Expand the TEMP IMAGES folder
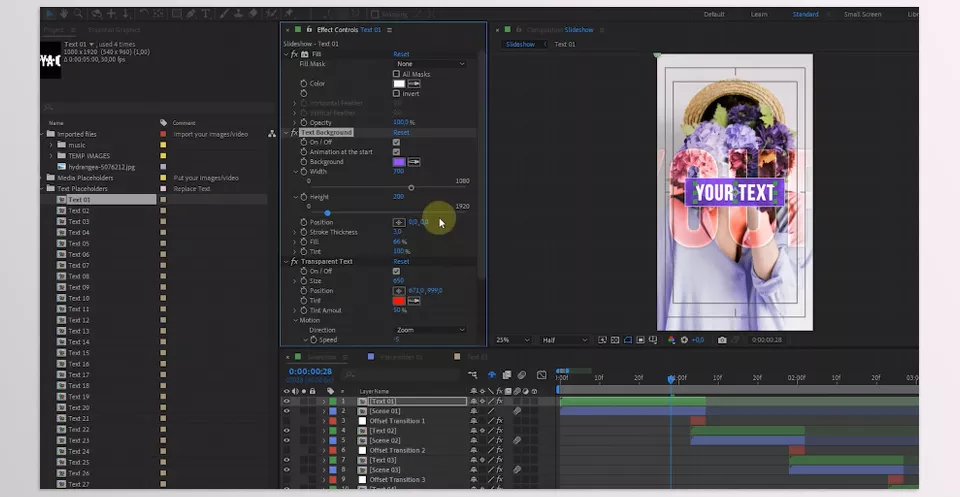This screenshot has width=960, height=497. pyautogui.click(x=51, y=156)
